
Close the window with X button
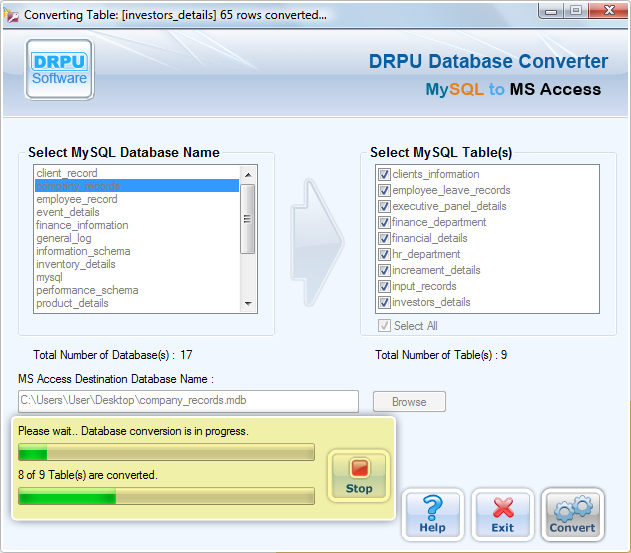click(609, 10)
